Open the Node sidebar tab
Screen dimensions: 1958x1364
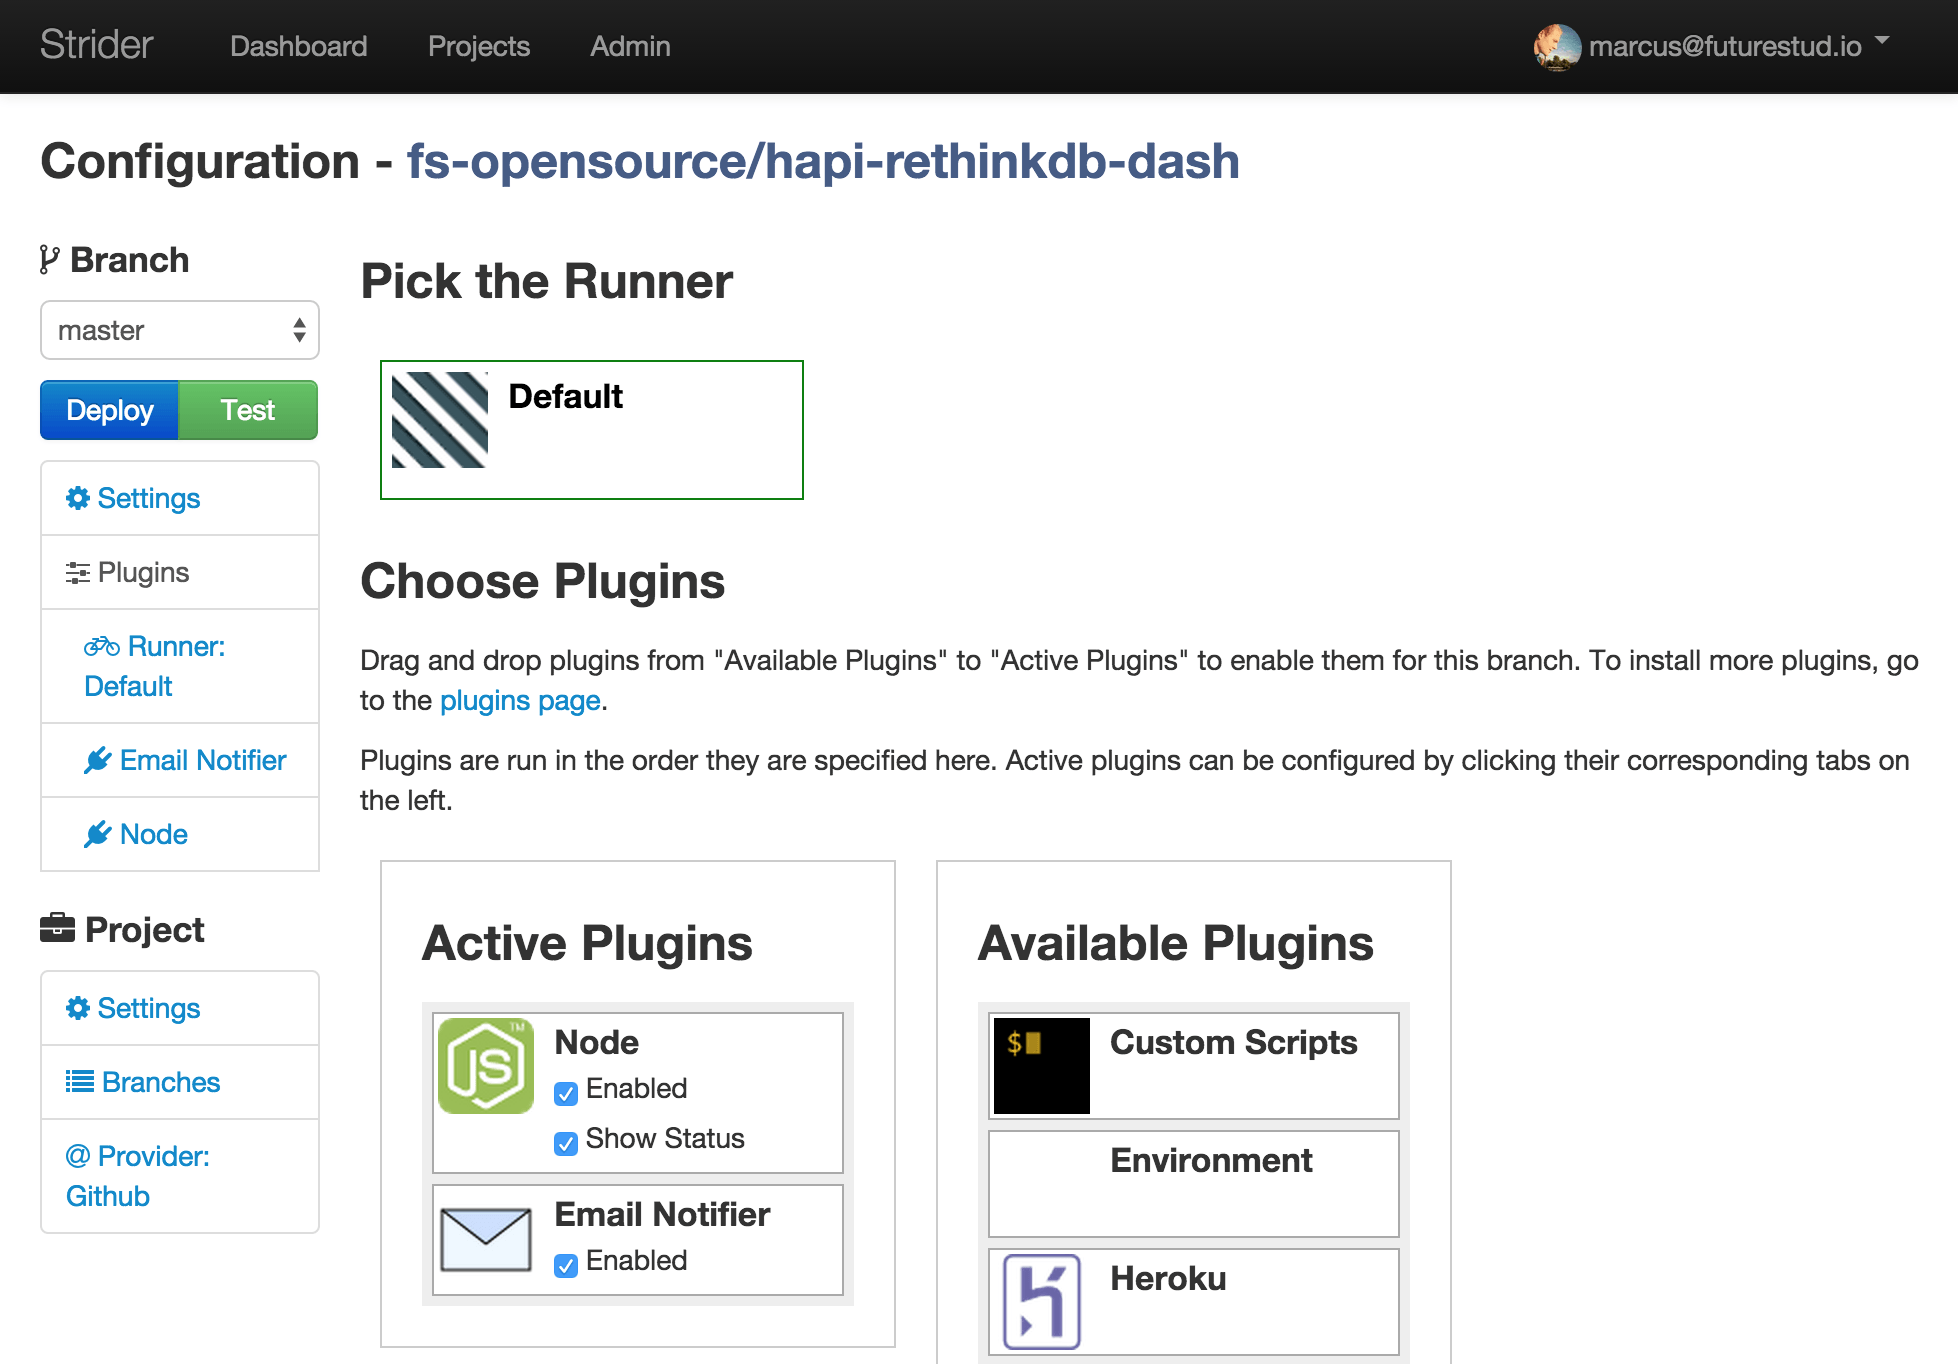180,834
